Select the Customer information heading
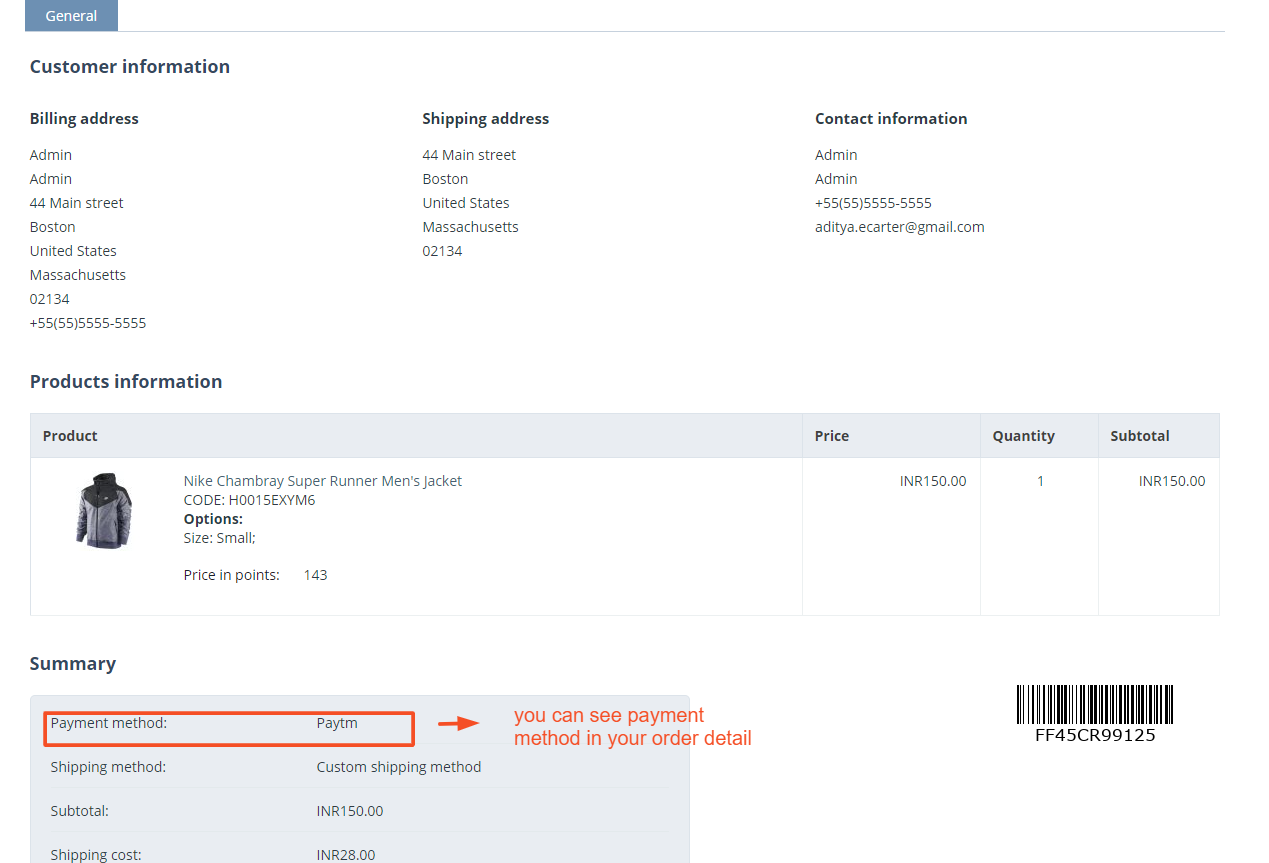The height and width of the screenshot is (863, 1269). pos(130,67)
